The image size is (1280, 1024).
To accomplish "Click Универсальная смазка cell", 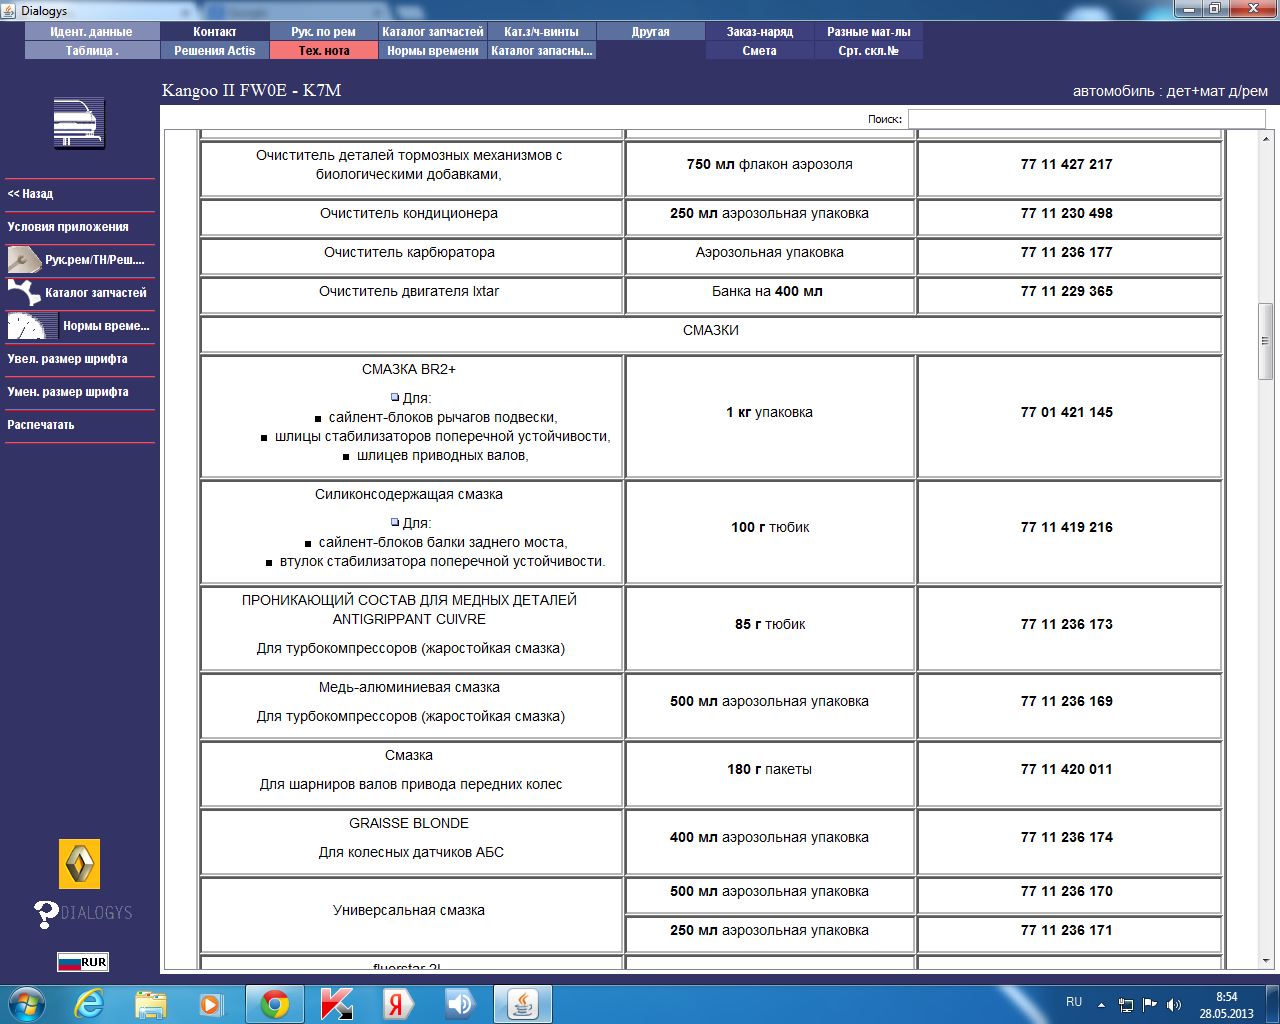I will [410, 915].
